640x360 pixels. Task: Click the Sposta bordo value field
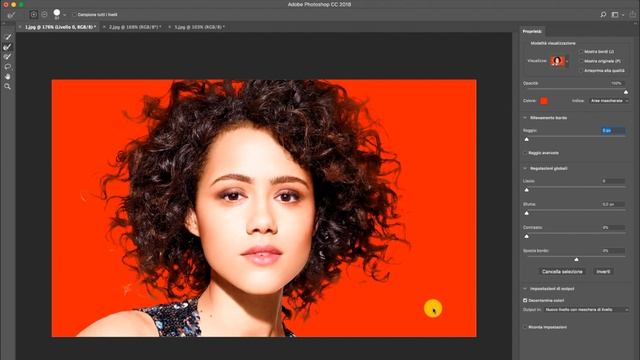coord(613,251)
